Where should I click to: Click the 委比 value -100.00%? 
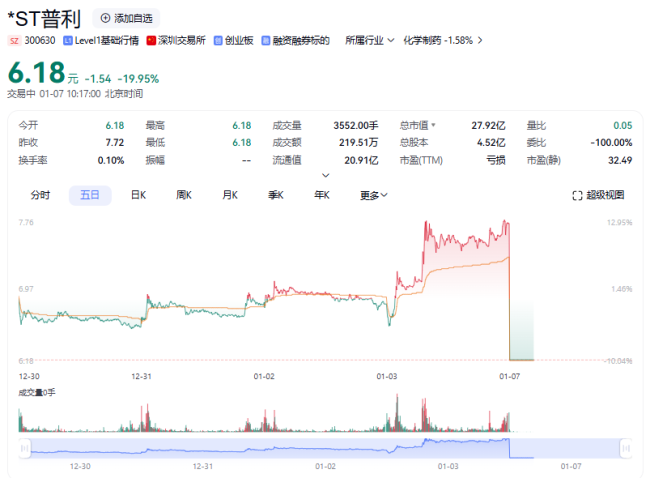click(611, 143)
